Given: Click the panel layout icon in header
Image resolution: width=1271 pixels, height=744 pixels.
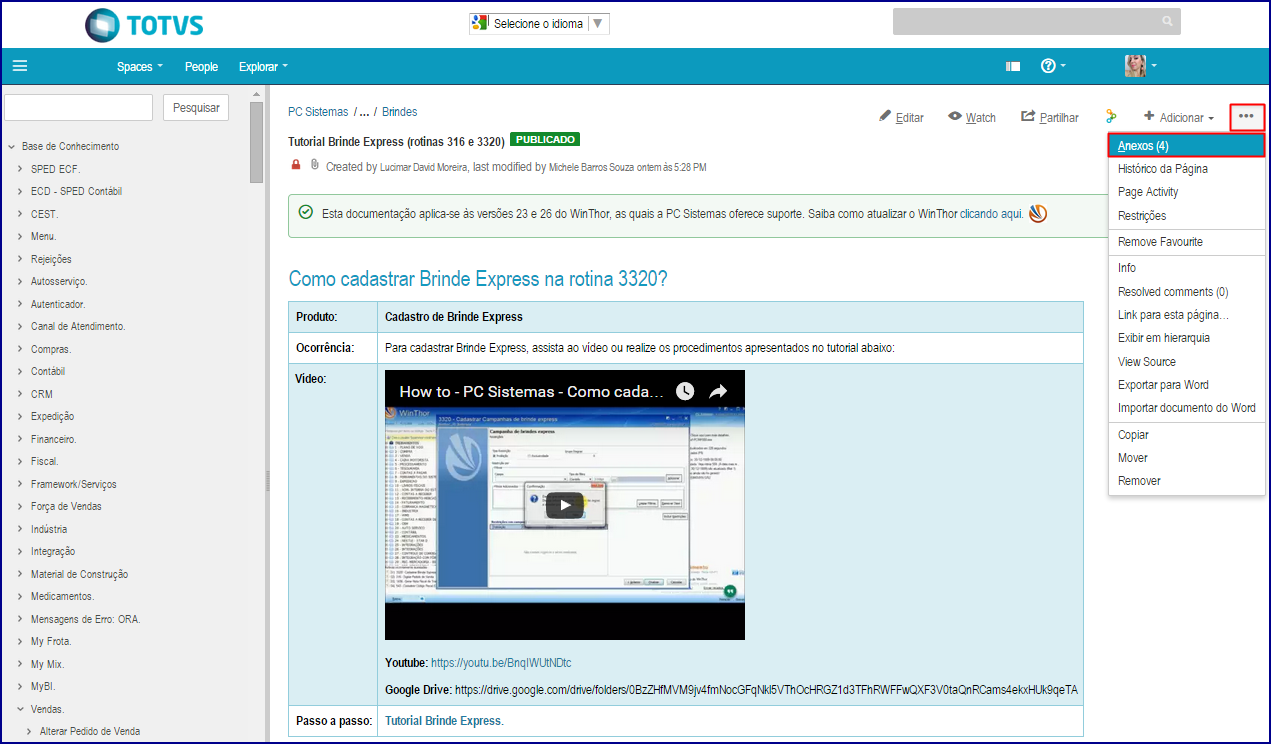Looking at the screenshot, I should click(1013, 67).
